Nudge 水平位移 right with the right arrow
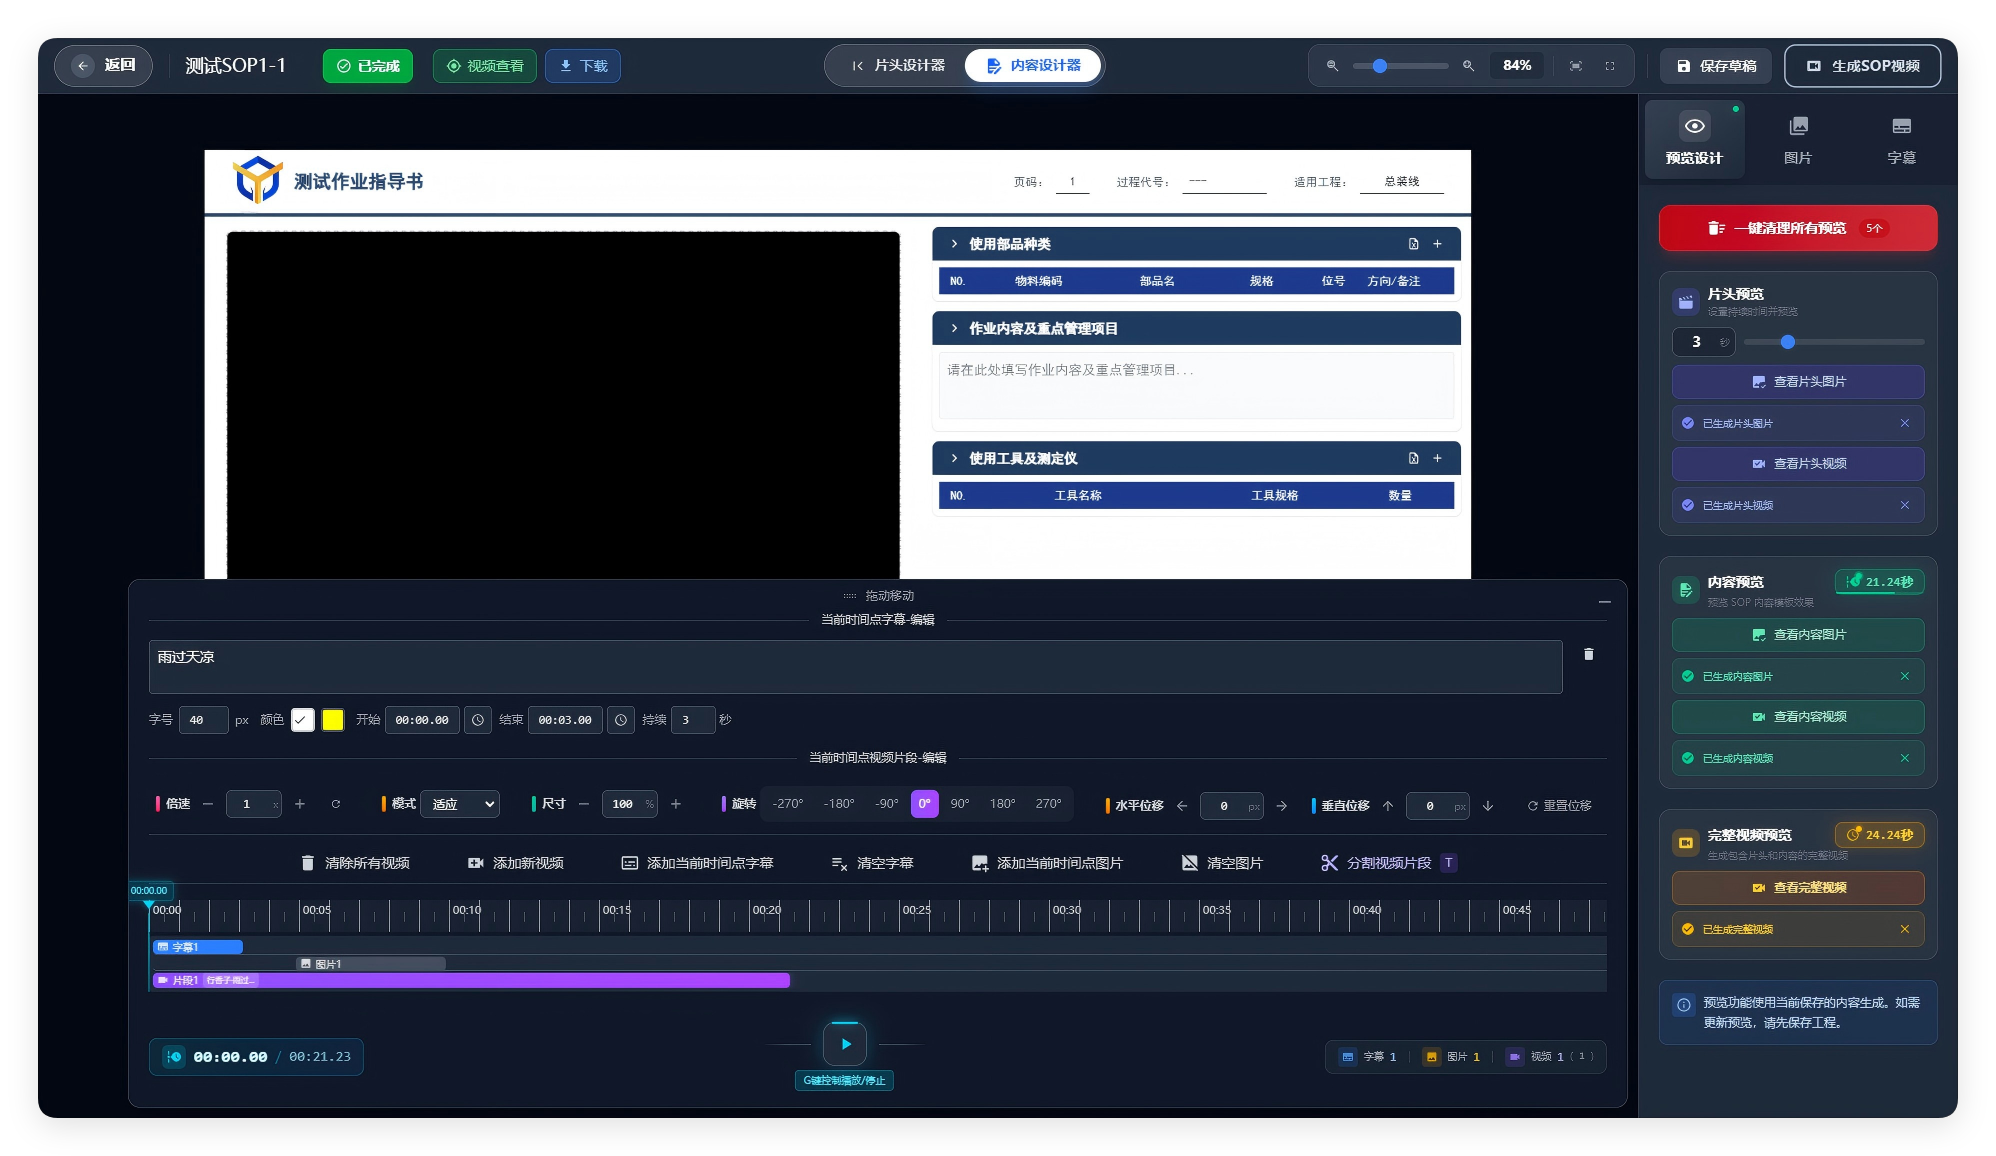1996x1156 pixels. (x=1282, y=806)
